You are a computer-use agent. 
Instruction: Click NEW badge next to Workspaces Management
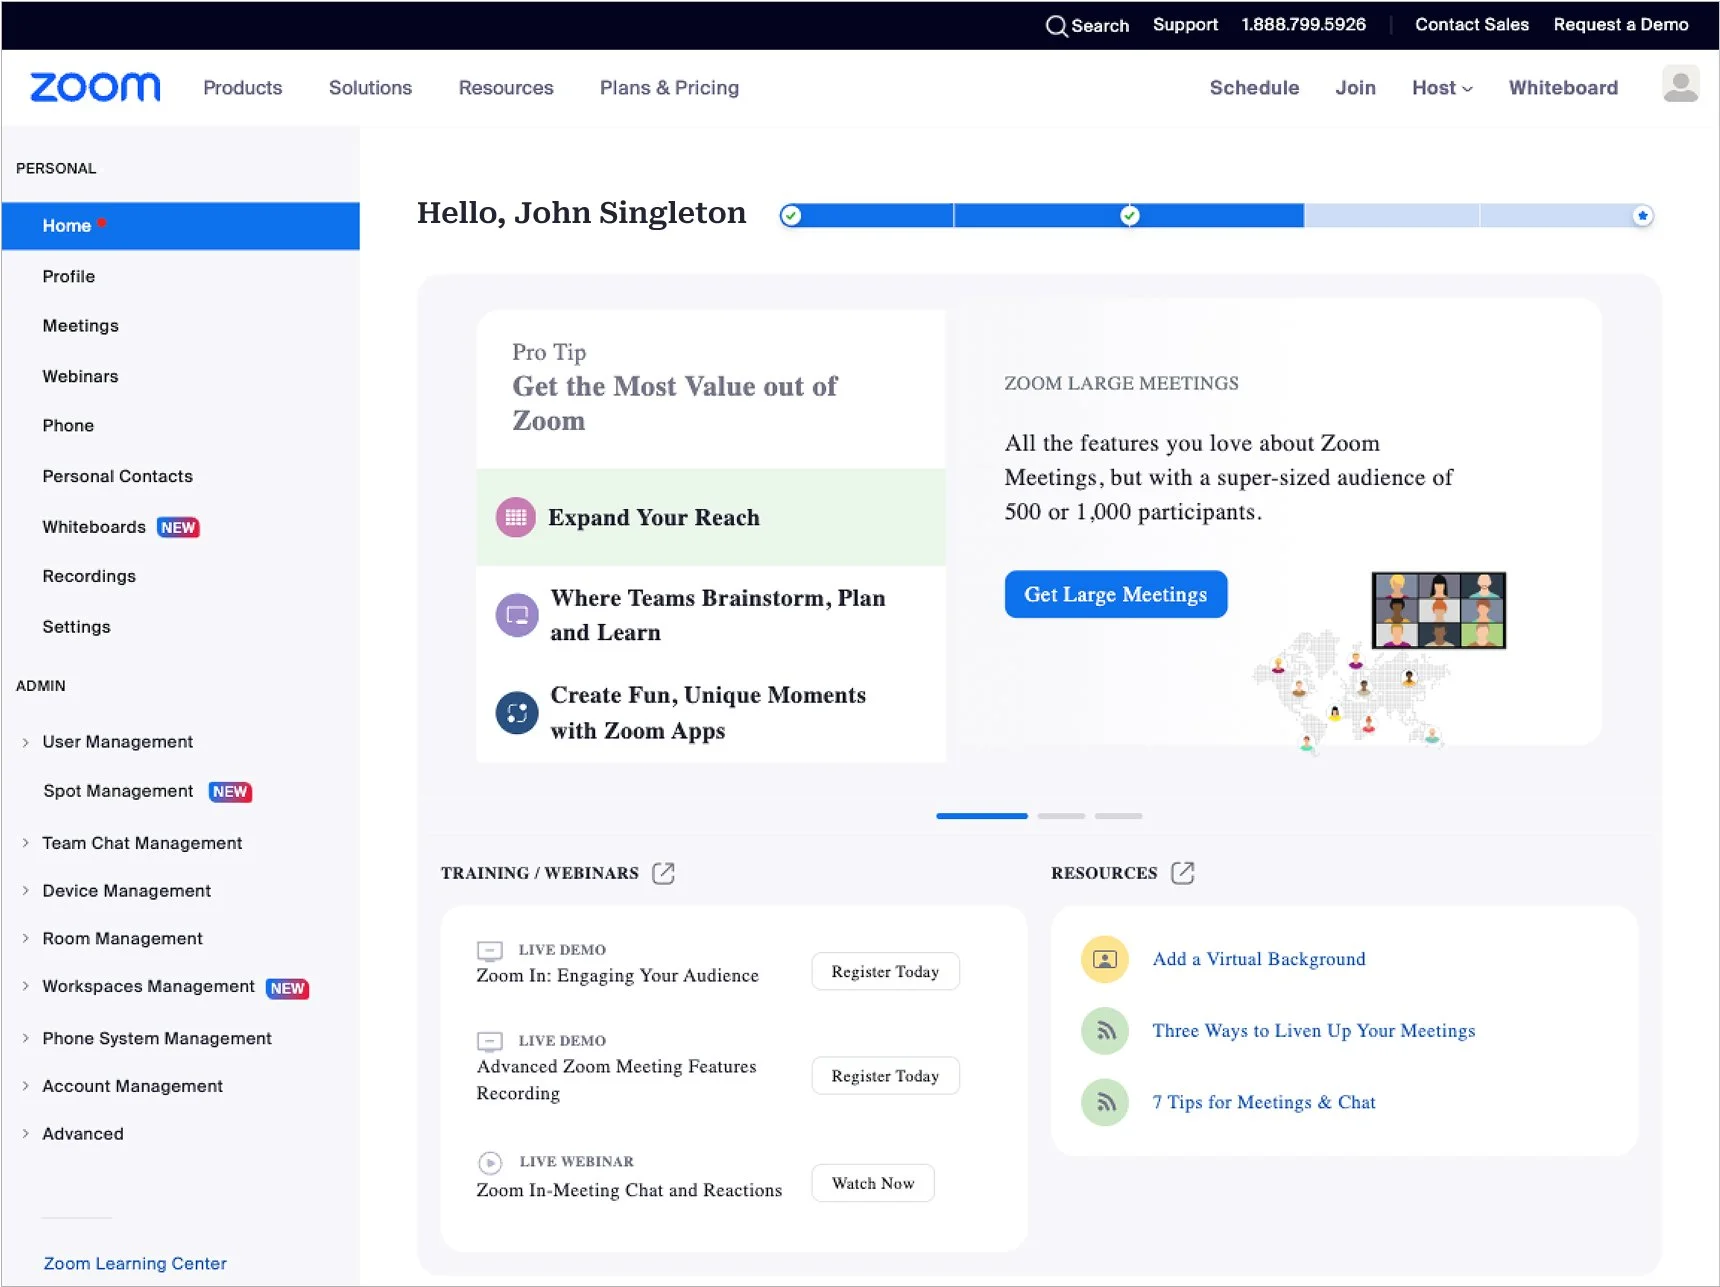(288, 988)
